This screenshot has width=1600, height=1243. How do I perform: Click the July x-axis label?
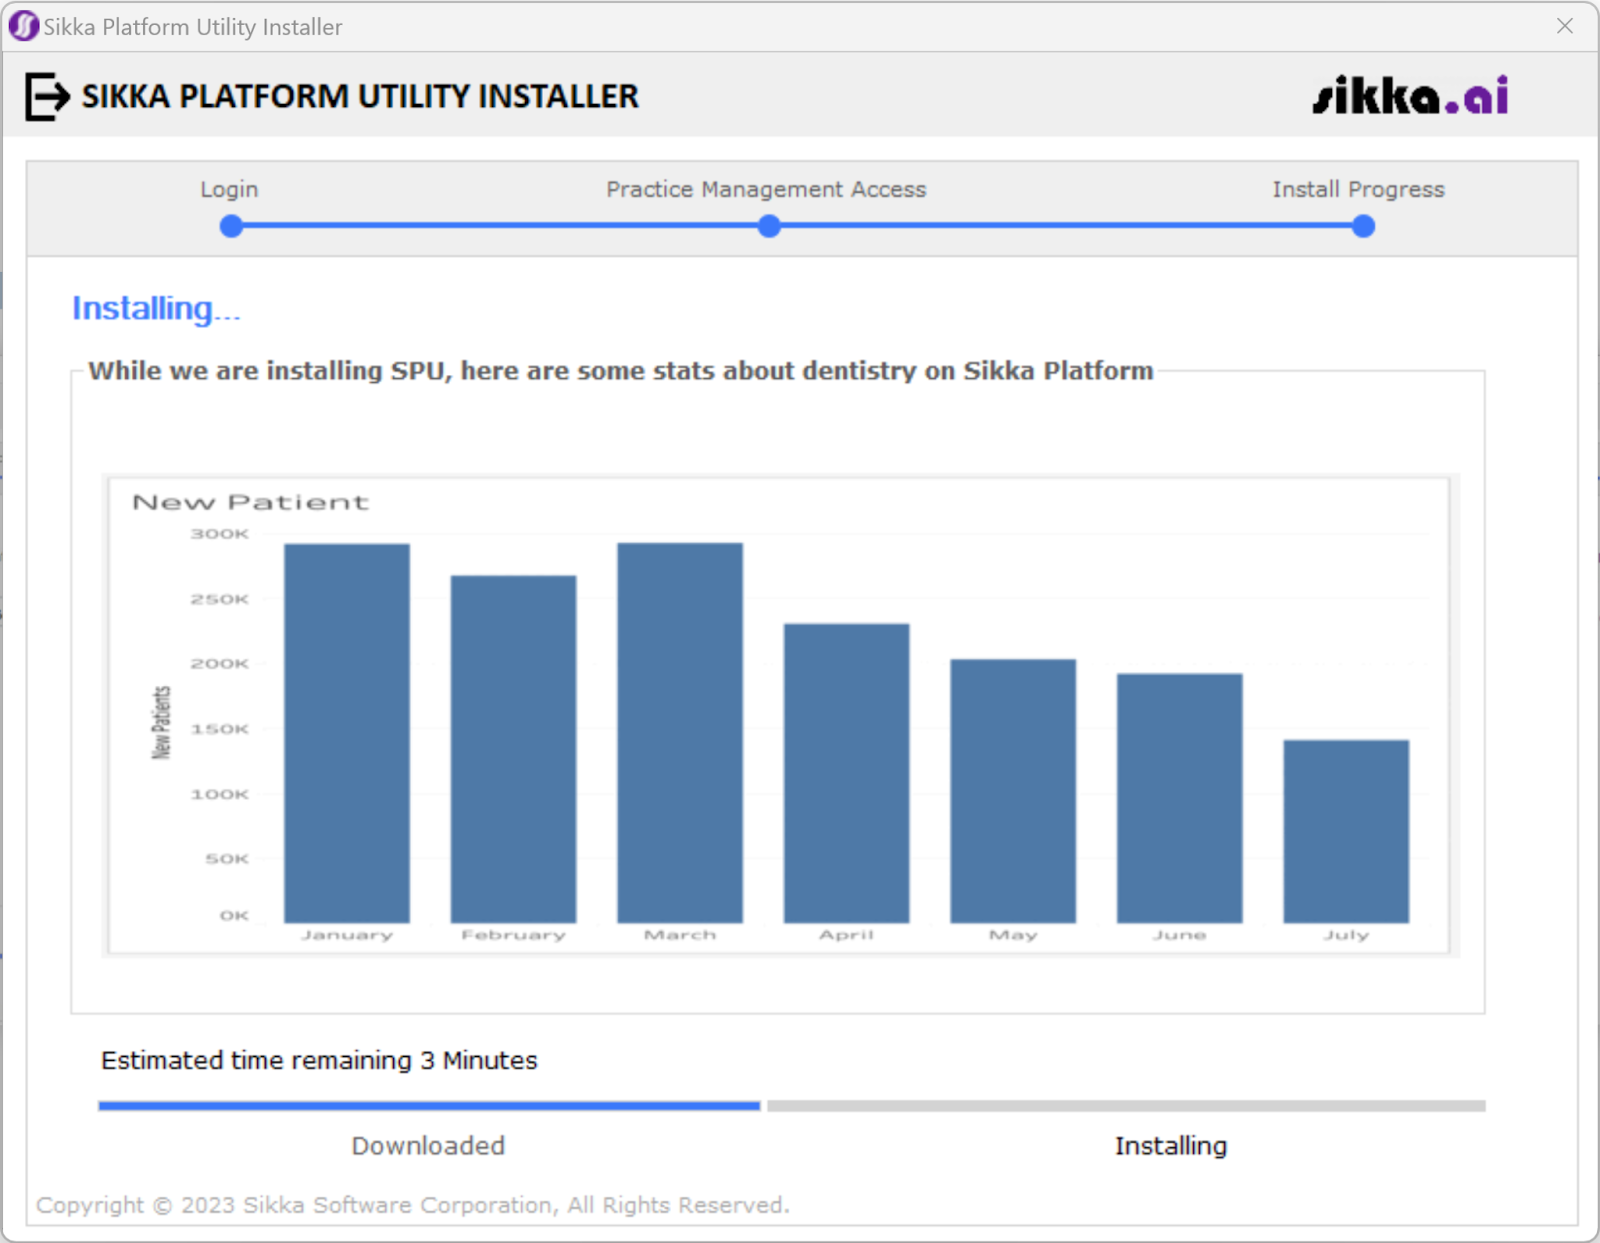1346,935
